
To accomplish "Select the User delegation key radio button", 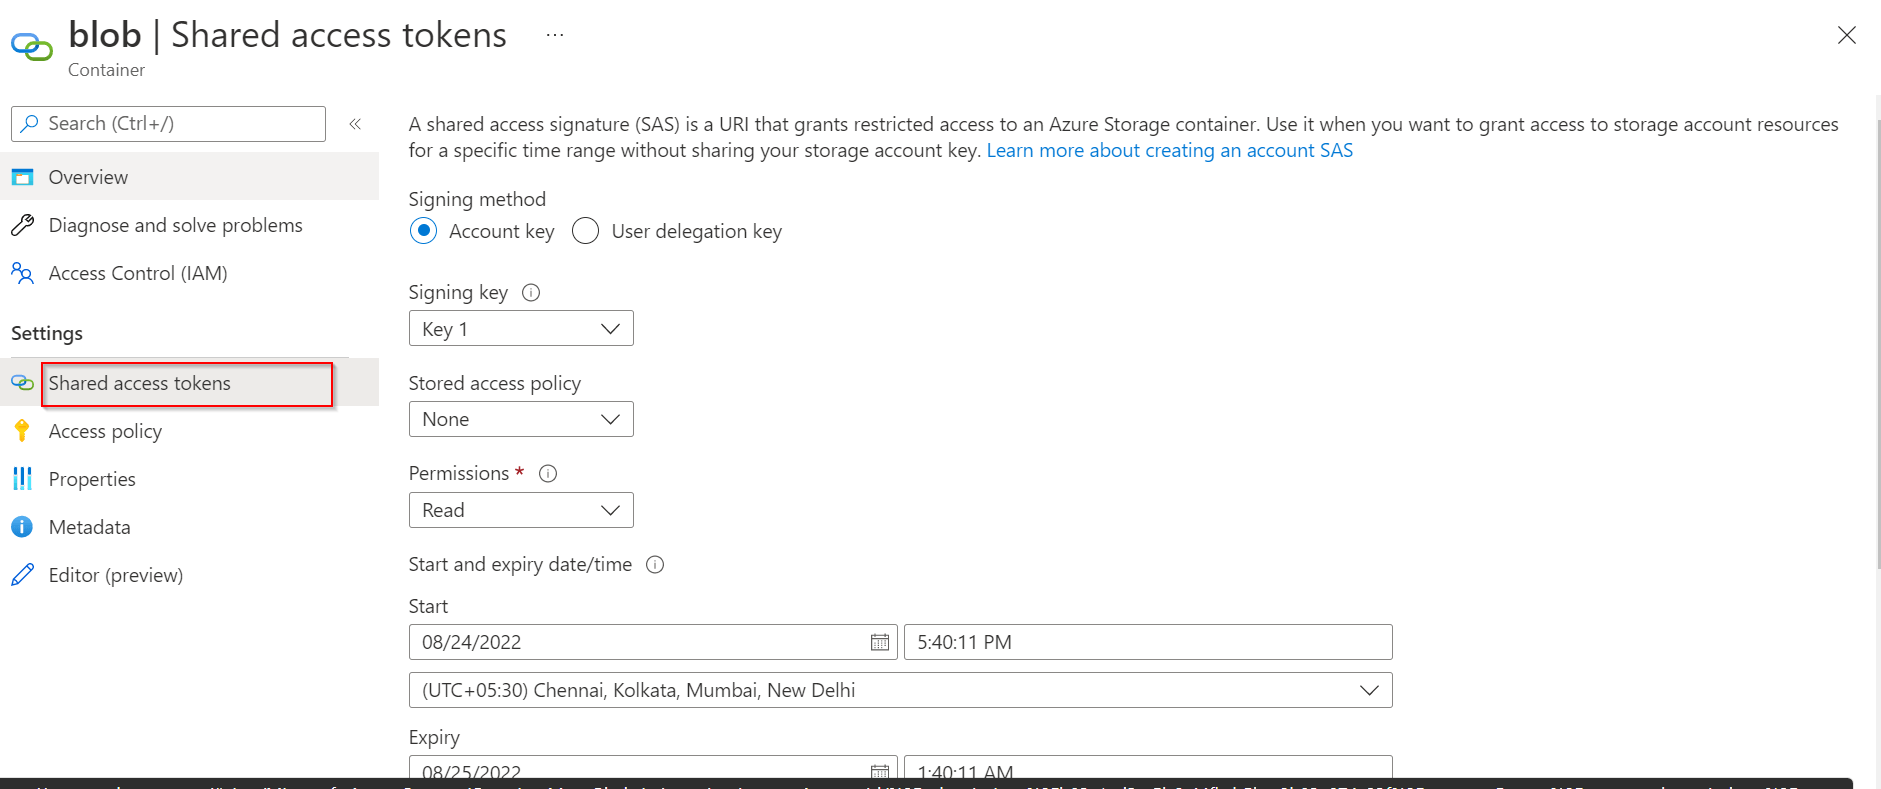I will pos(585,231).
